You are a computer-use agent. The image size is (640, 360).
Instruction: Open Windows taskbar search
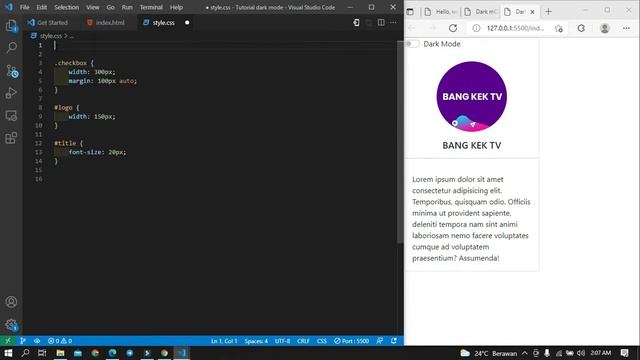point(25,353)
